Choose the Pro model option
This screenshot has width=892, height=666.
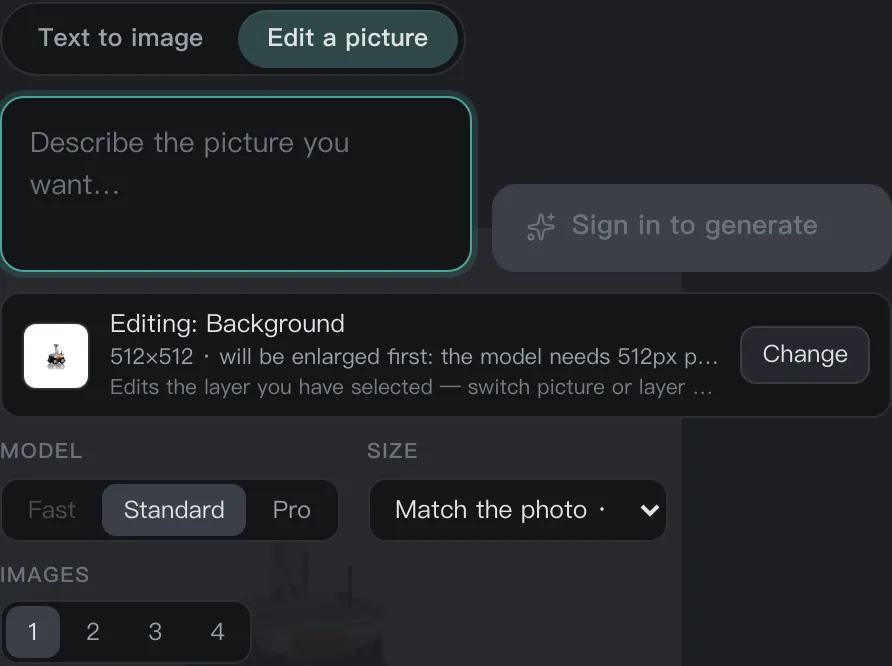(x=291, y=510)
